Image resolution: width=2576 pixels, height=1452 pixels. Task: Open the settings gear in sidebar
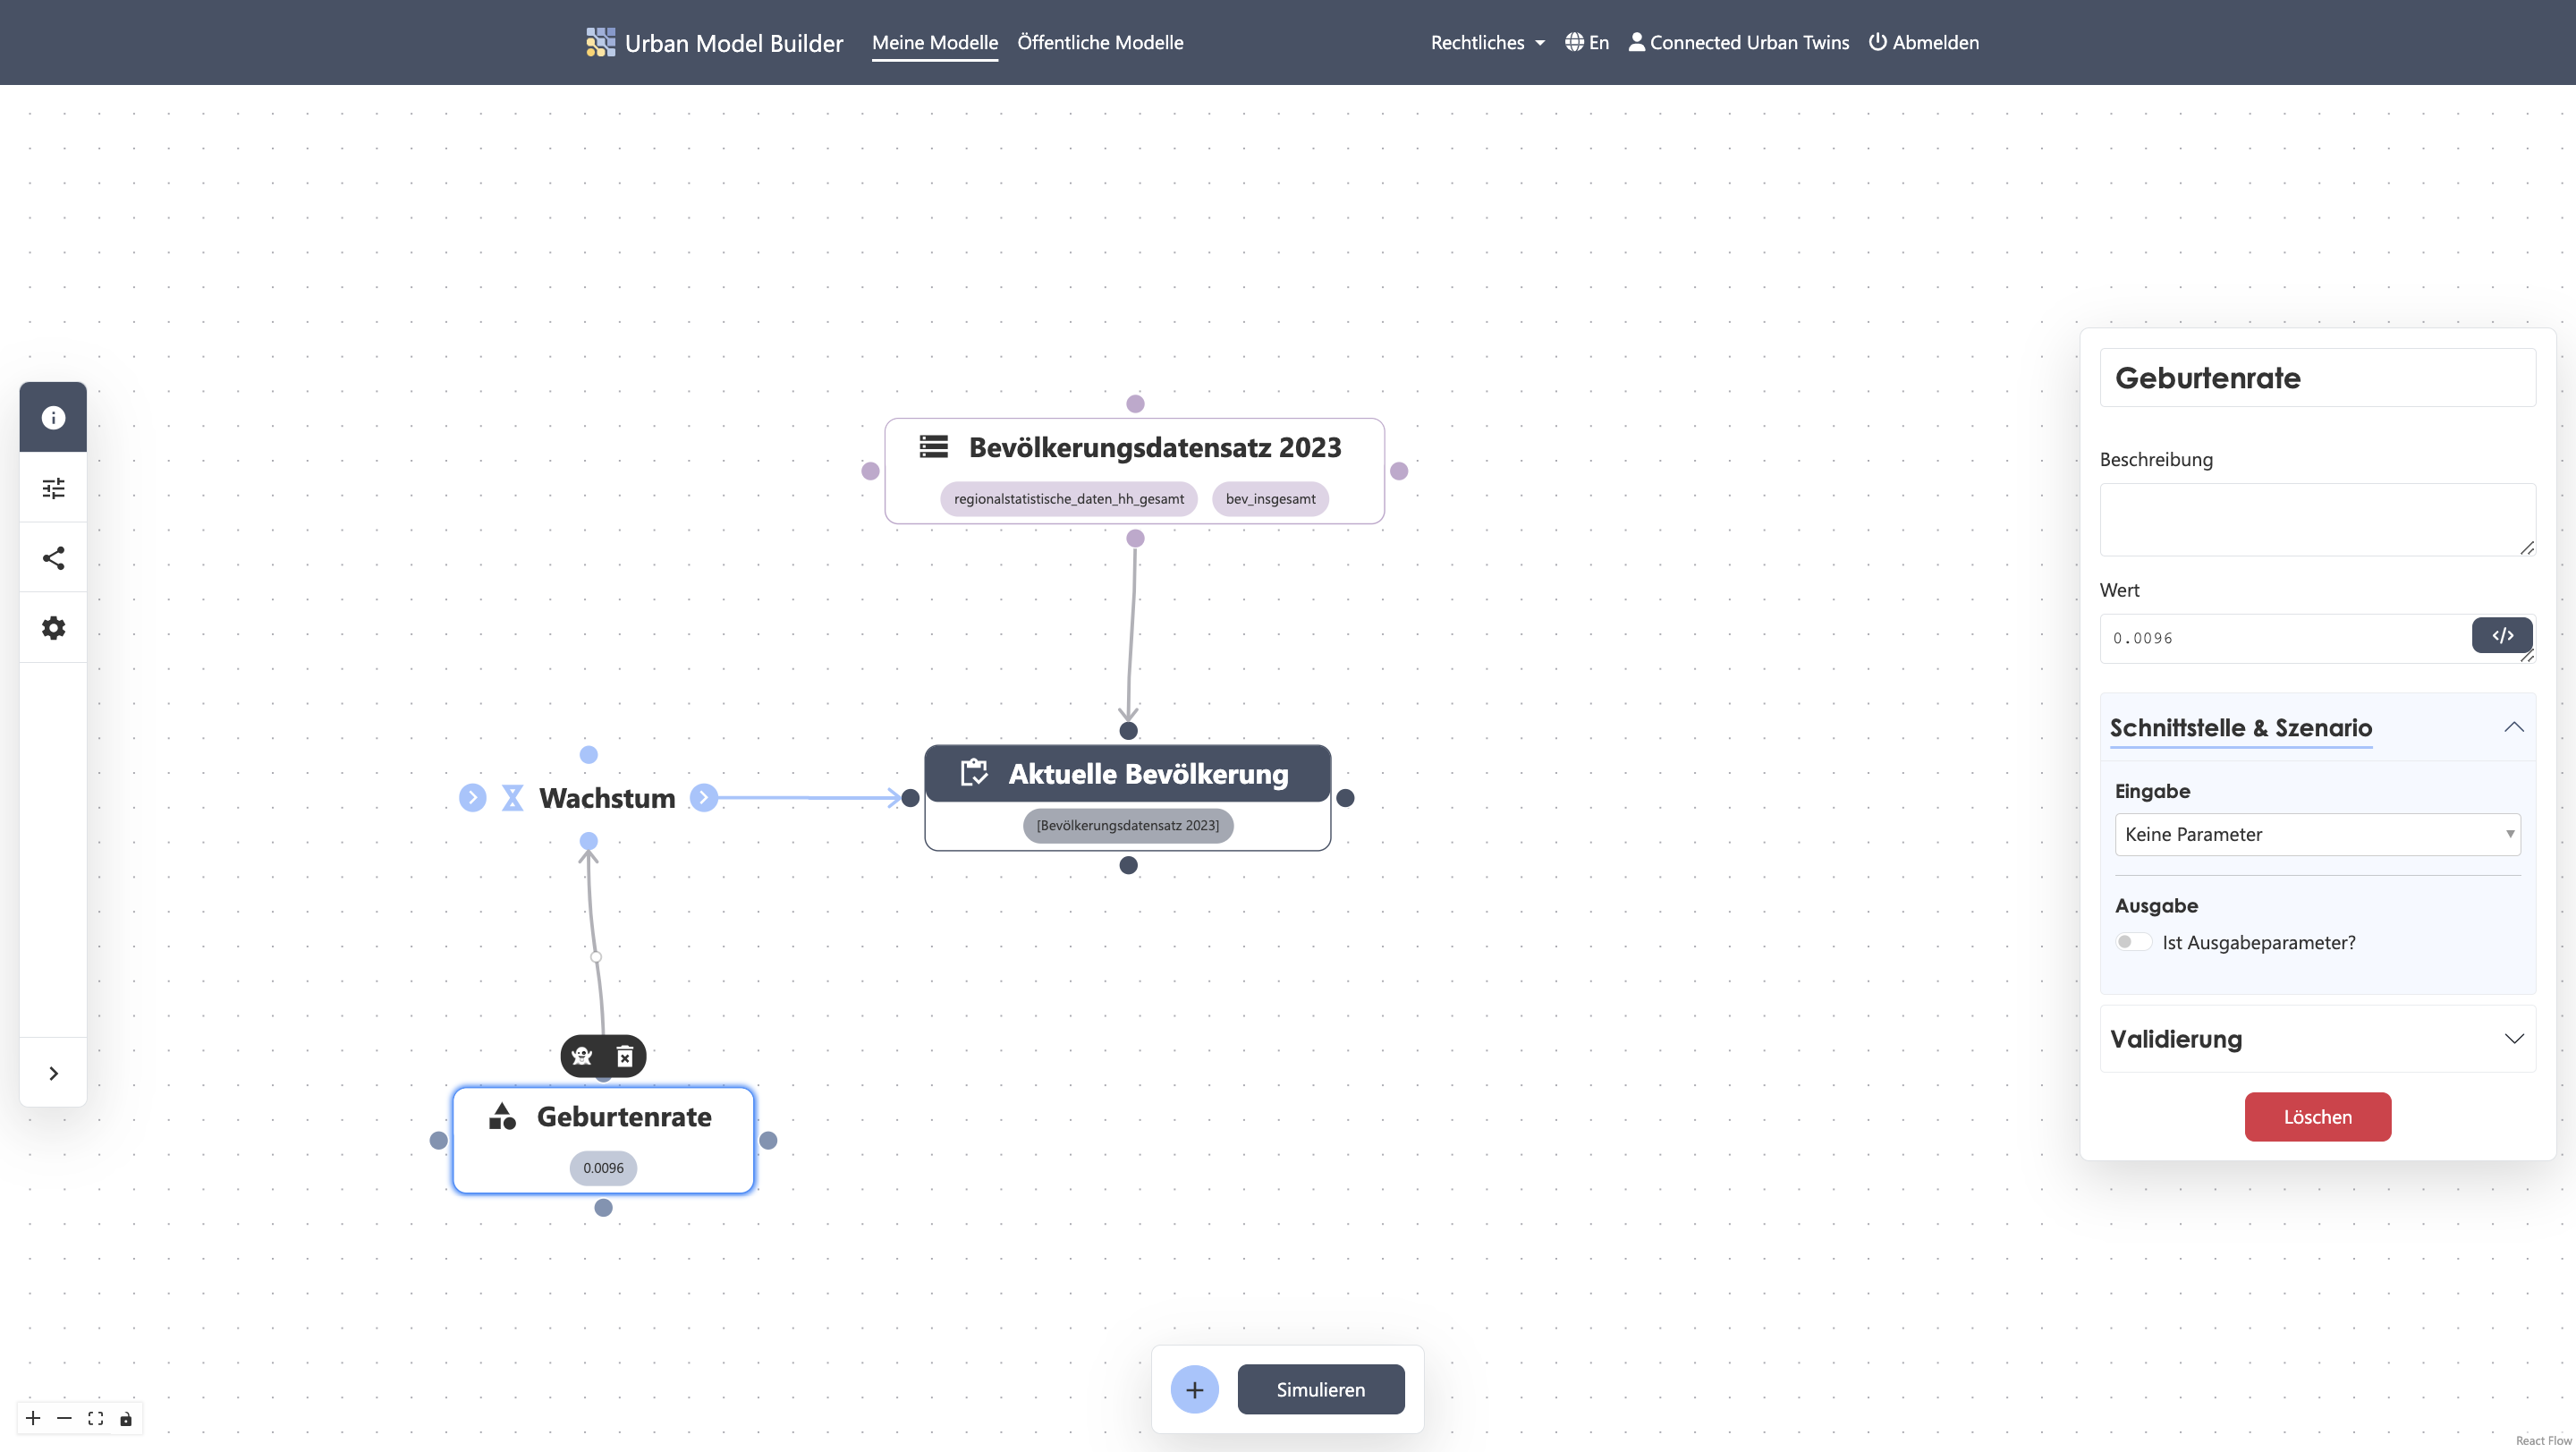pyautogui.click(x=53, y=628)
